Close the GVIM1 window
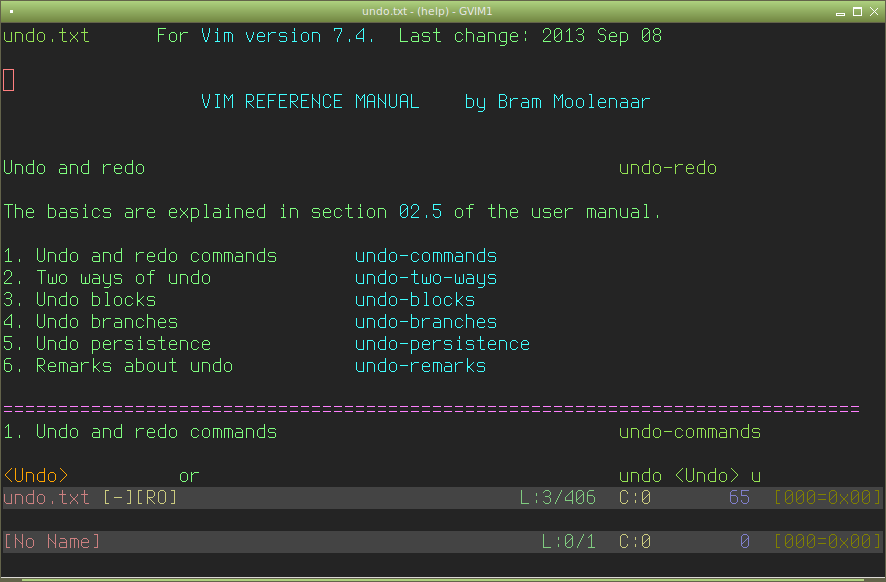 873,11
